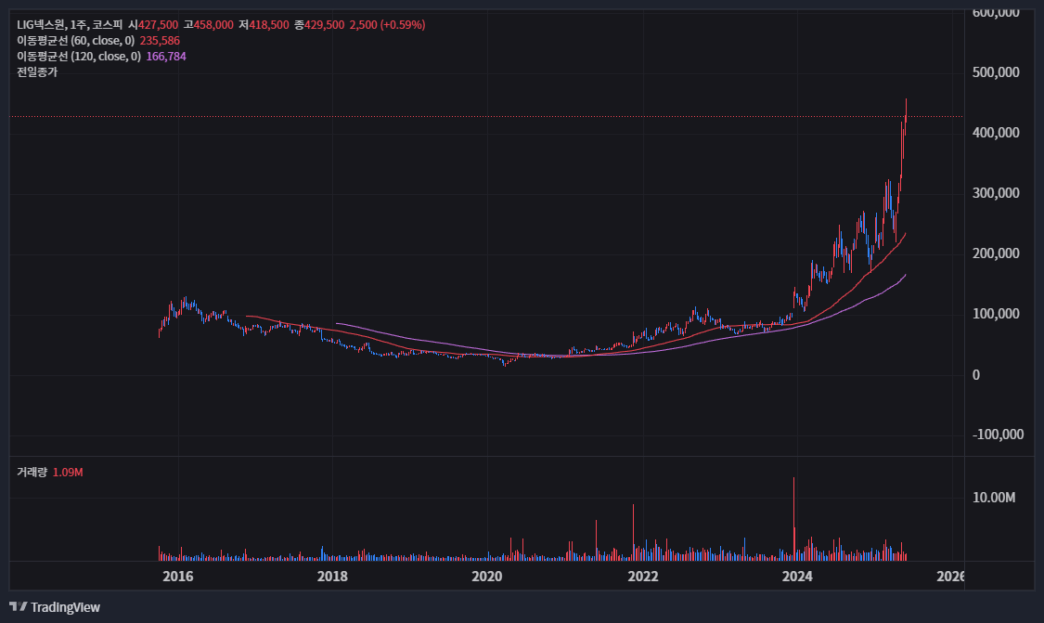Click the 500,000 price scale label
This screenshot has height=623, width=1044.
point(995,72)
